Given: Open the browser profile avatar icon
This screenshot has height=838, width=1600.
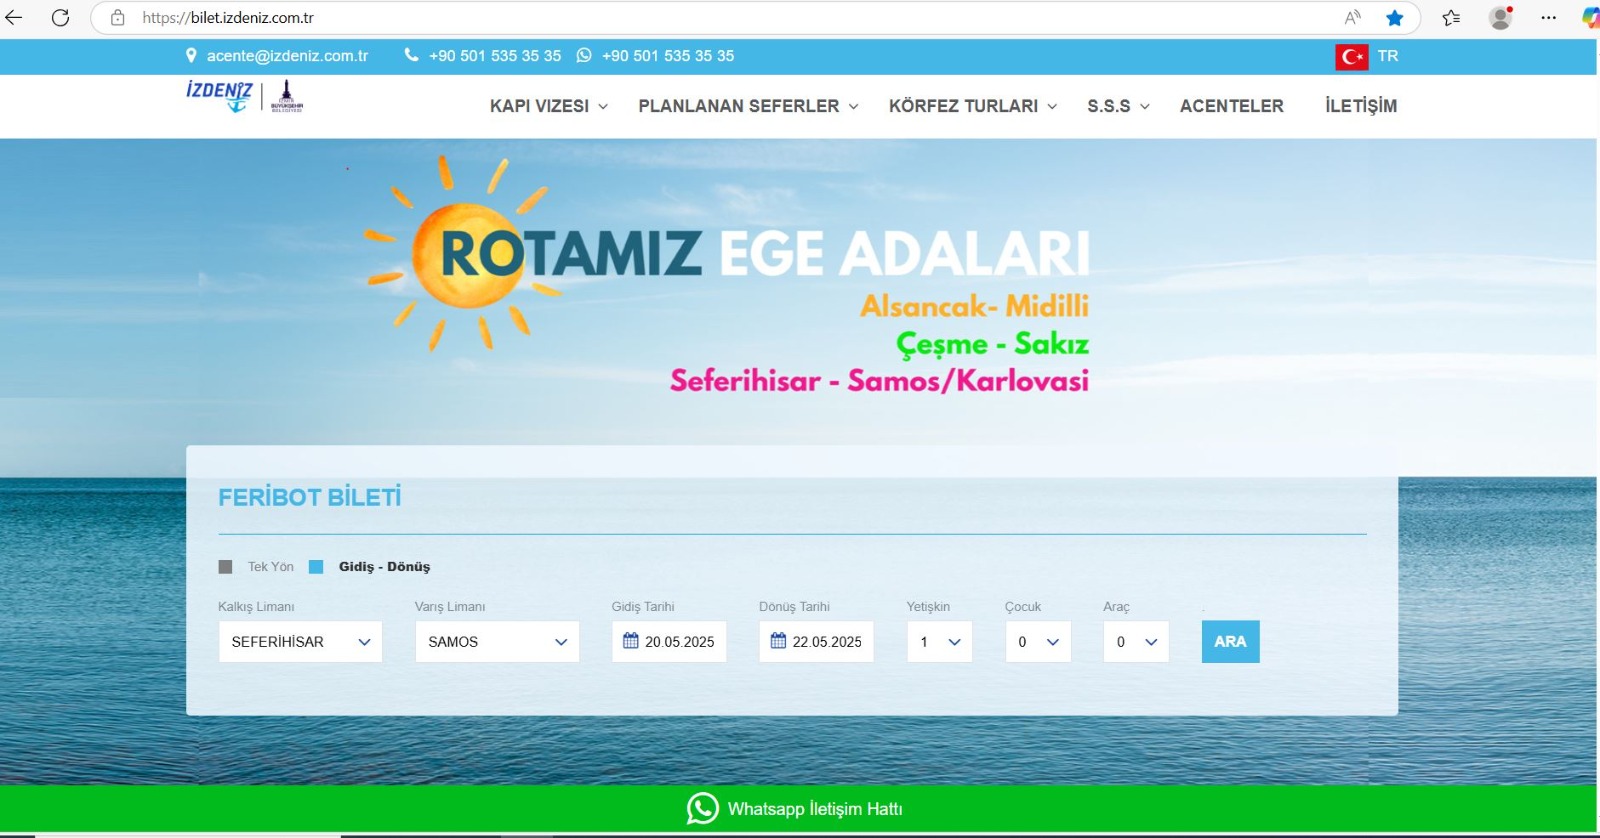Looking at the screenshot, I should pos(1500,18).
